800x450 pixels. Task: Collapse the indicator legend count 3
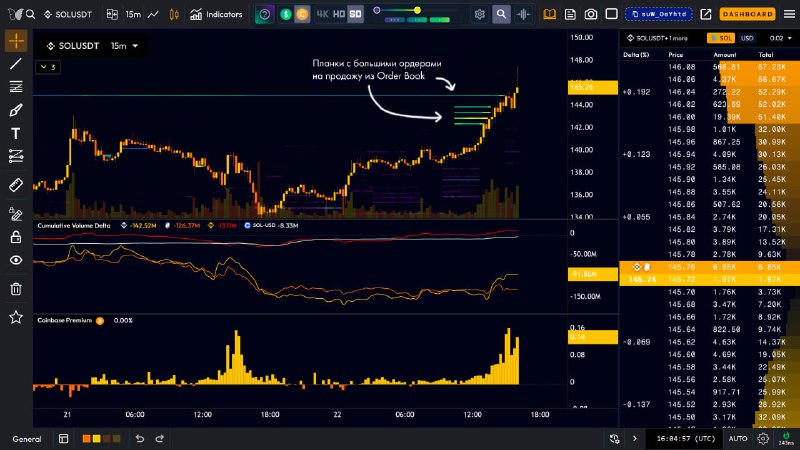[x=48, y=67]
